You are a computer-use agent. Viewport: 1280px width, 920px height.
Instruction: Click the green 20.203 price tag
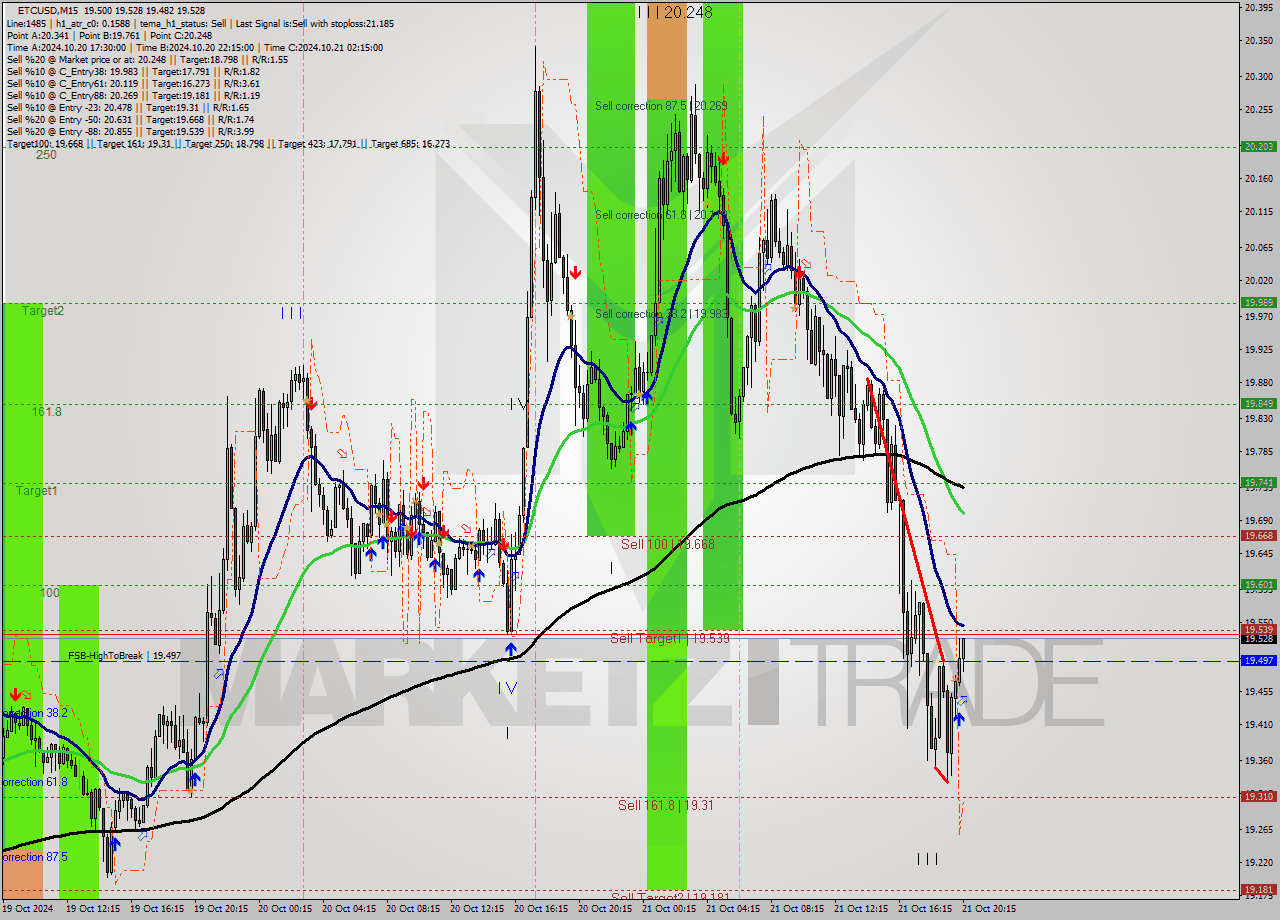tap(1258, 146)
